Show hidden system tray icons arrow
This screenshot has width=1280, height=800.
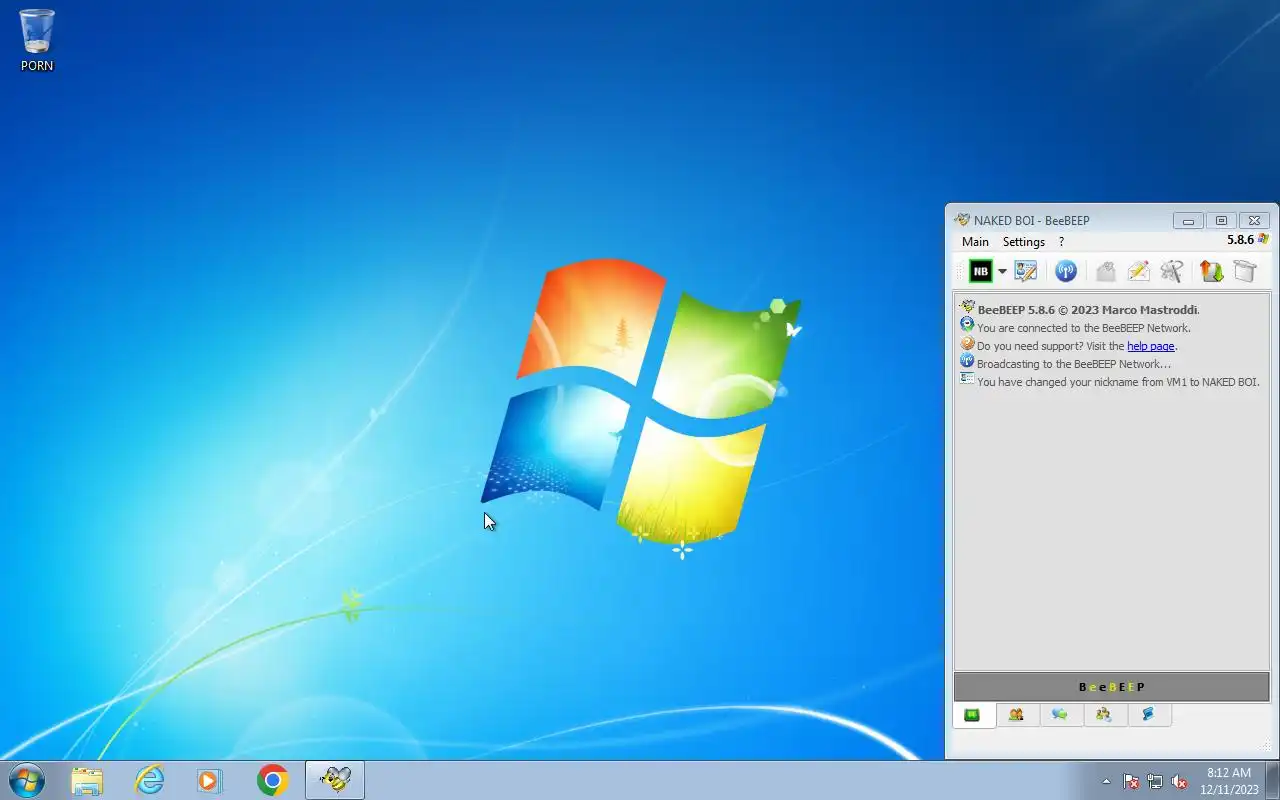[1106, 781]
